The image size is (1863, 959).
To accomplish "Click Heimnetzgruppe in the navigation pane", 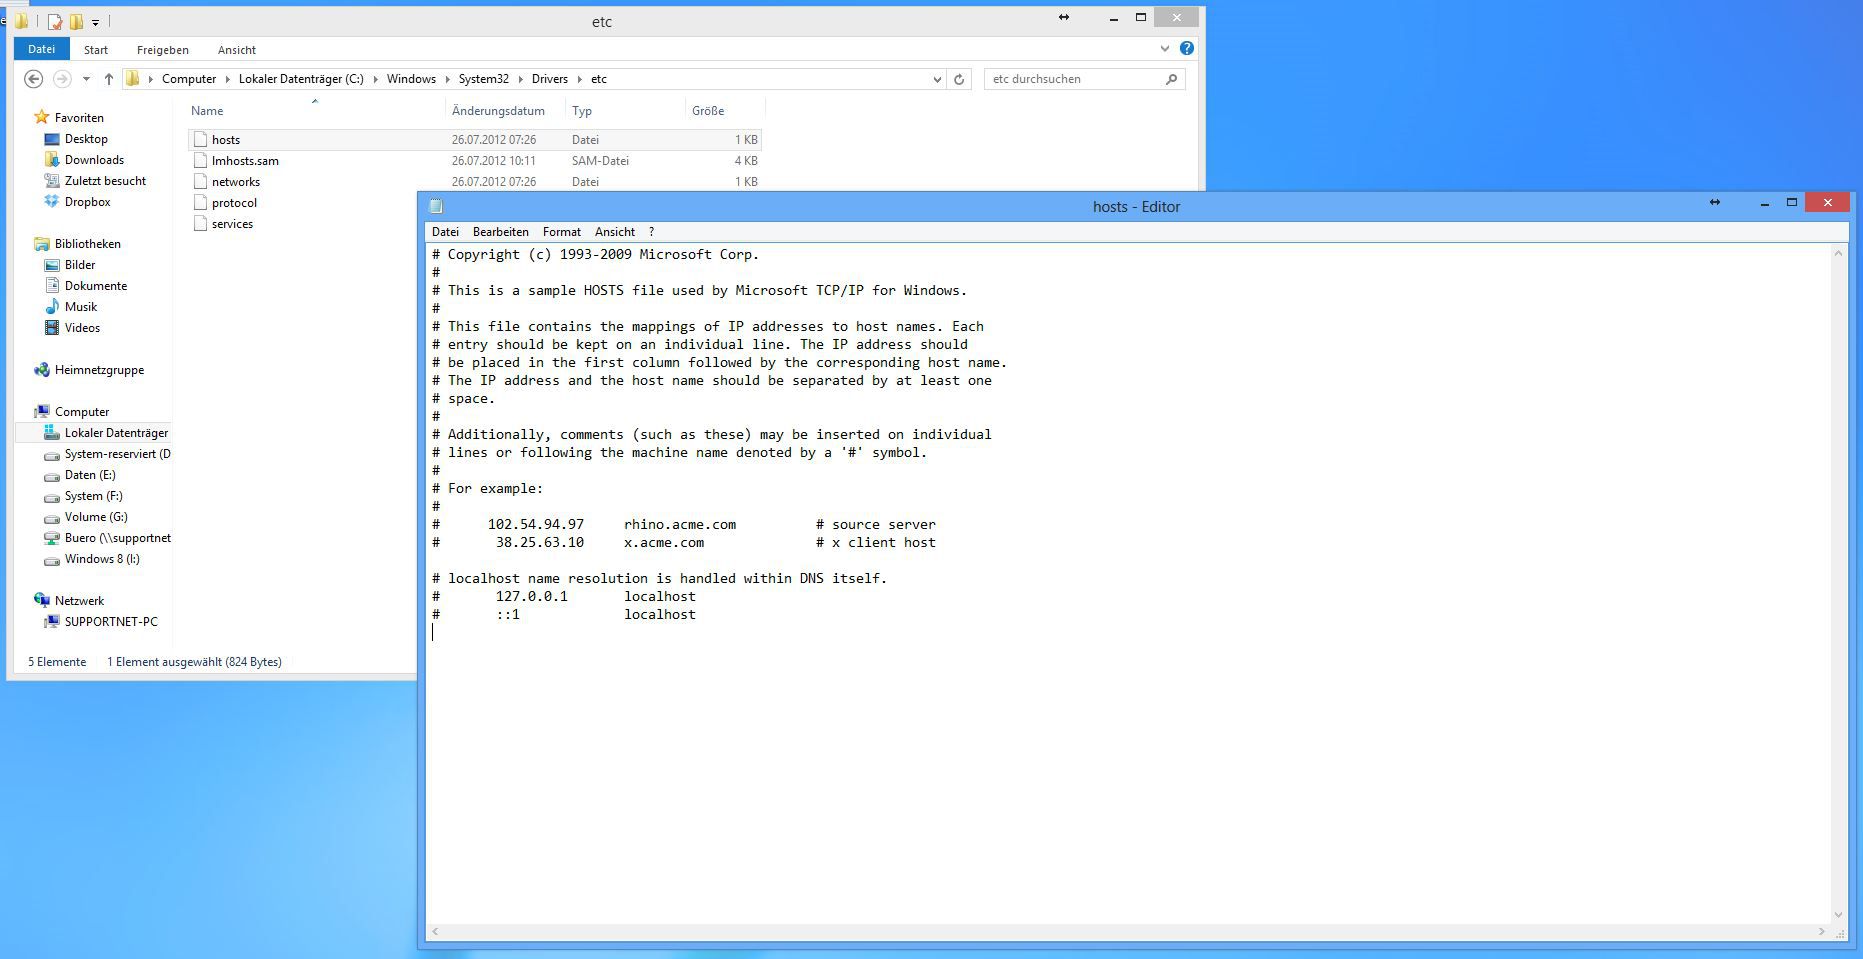I will point(99,370).
